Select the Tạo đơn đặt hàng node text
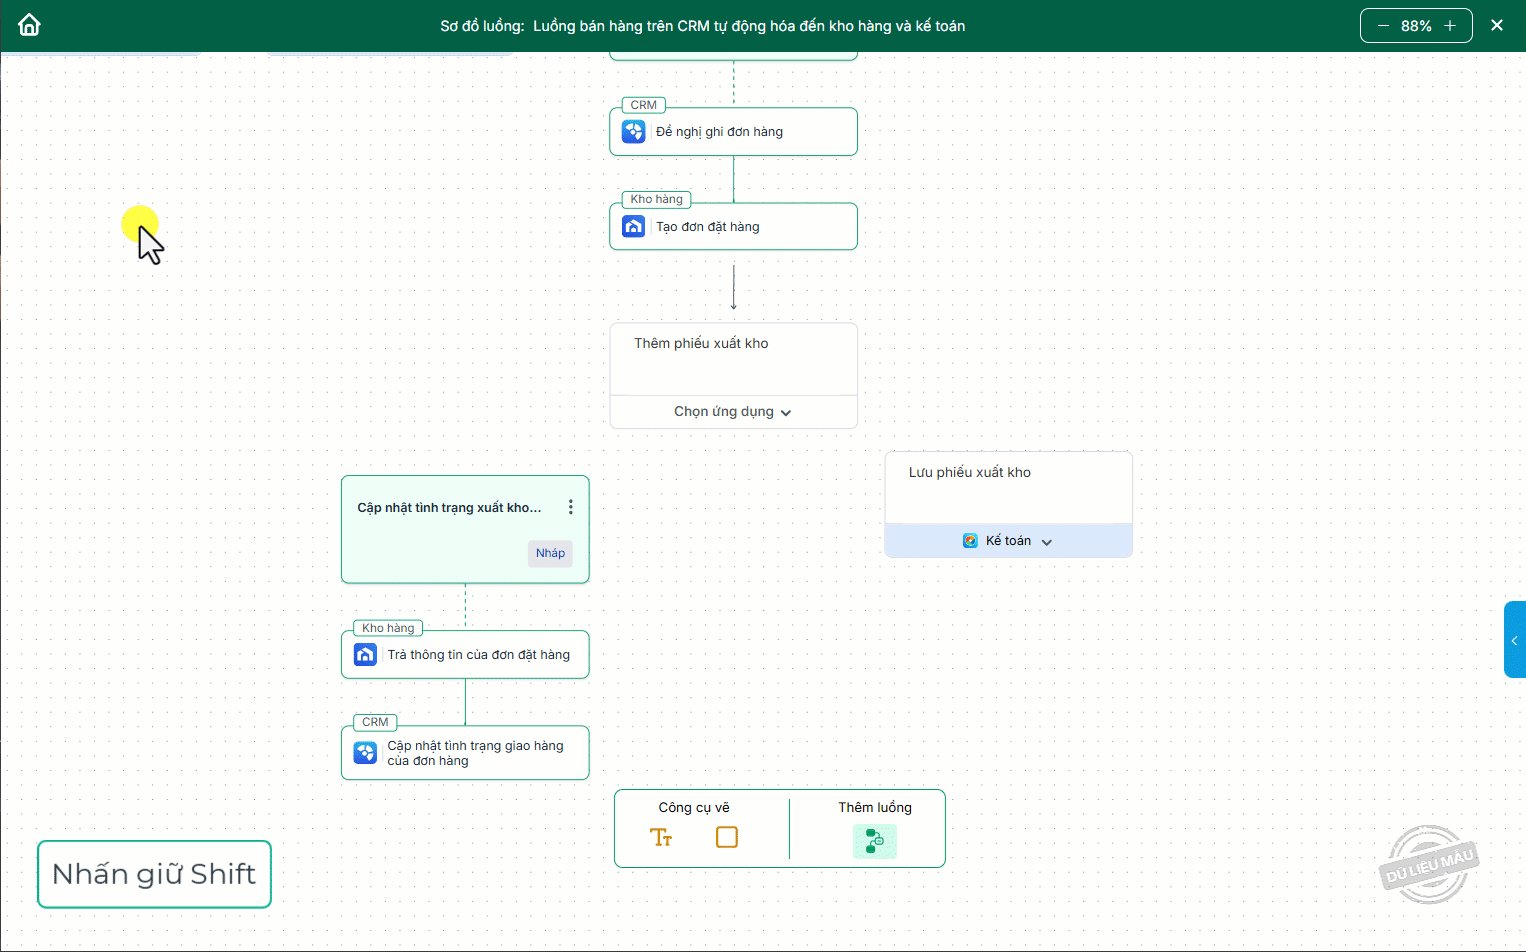The image size is (1526, 952). click(708, 227)
